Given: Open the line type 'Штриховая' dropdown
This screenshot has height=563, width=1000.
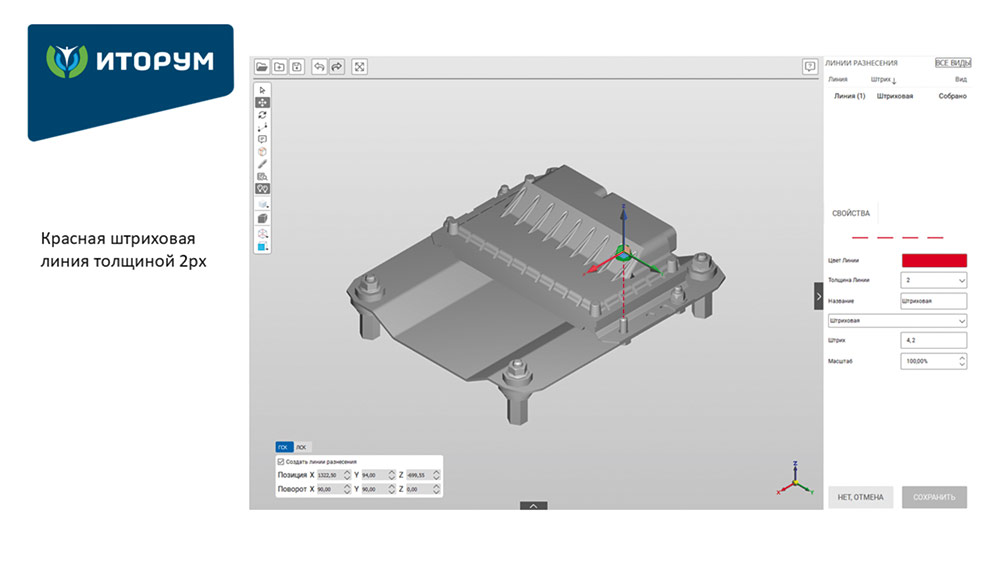Looking at the screenshot, I should pos(897,321).
